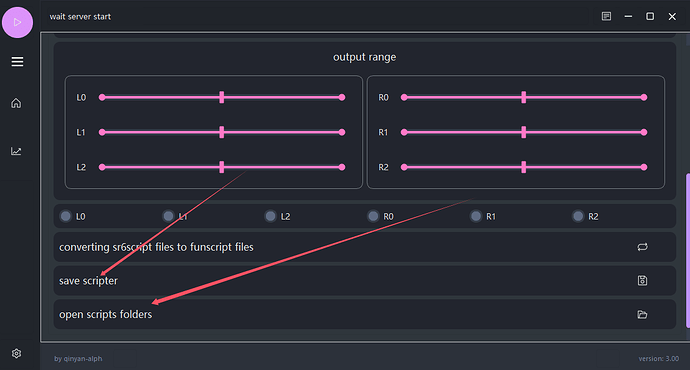
Task: Open settings gear in sidebar
Action: coord(16,353)
